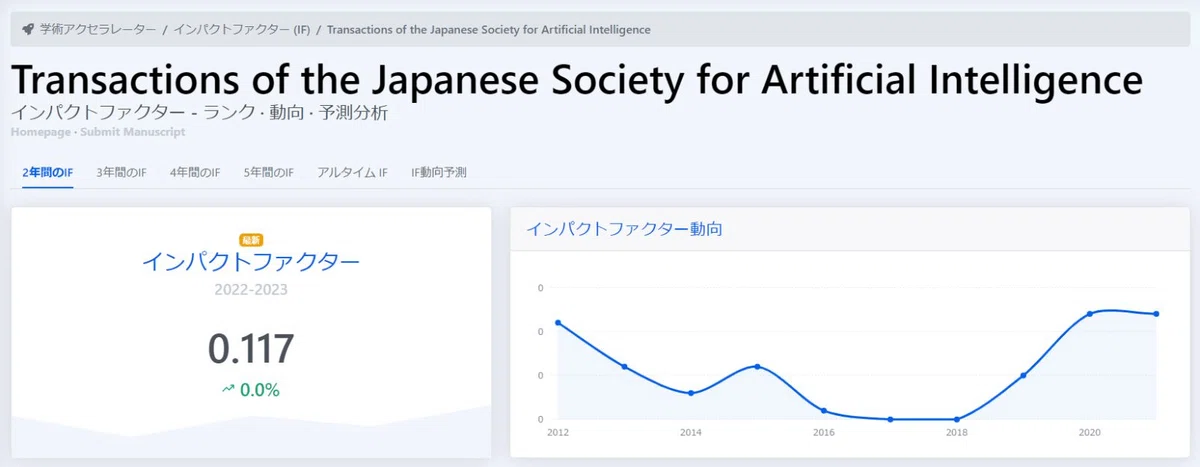Click the green trend arrow icon
This screenshot has height=467, width=1200.
click(x=228, y=389)
